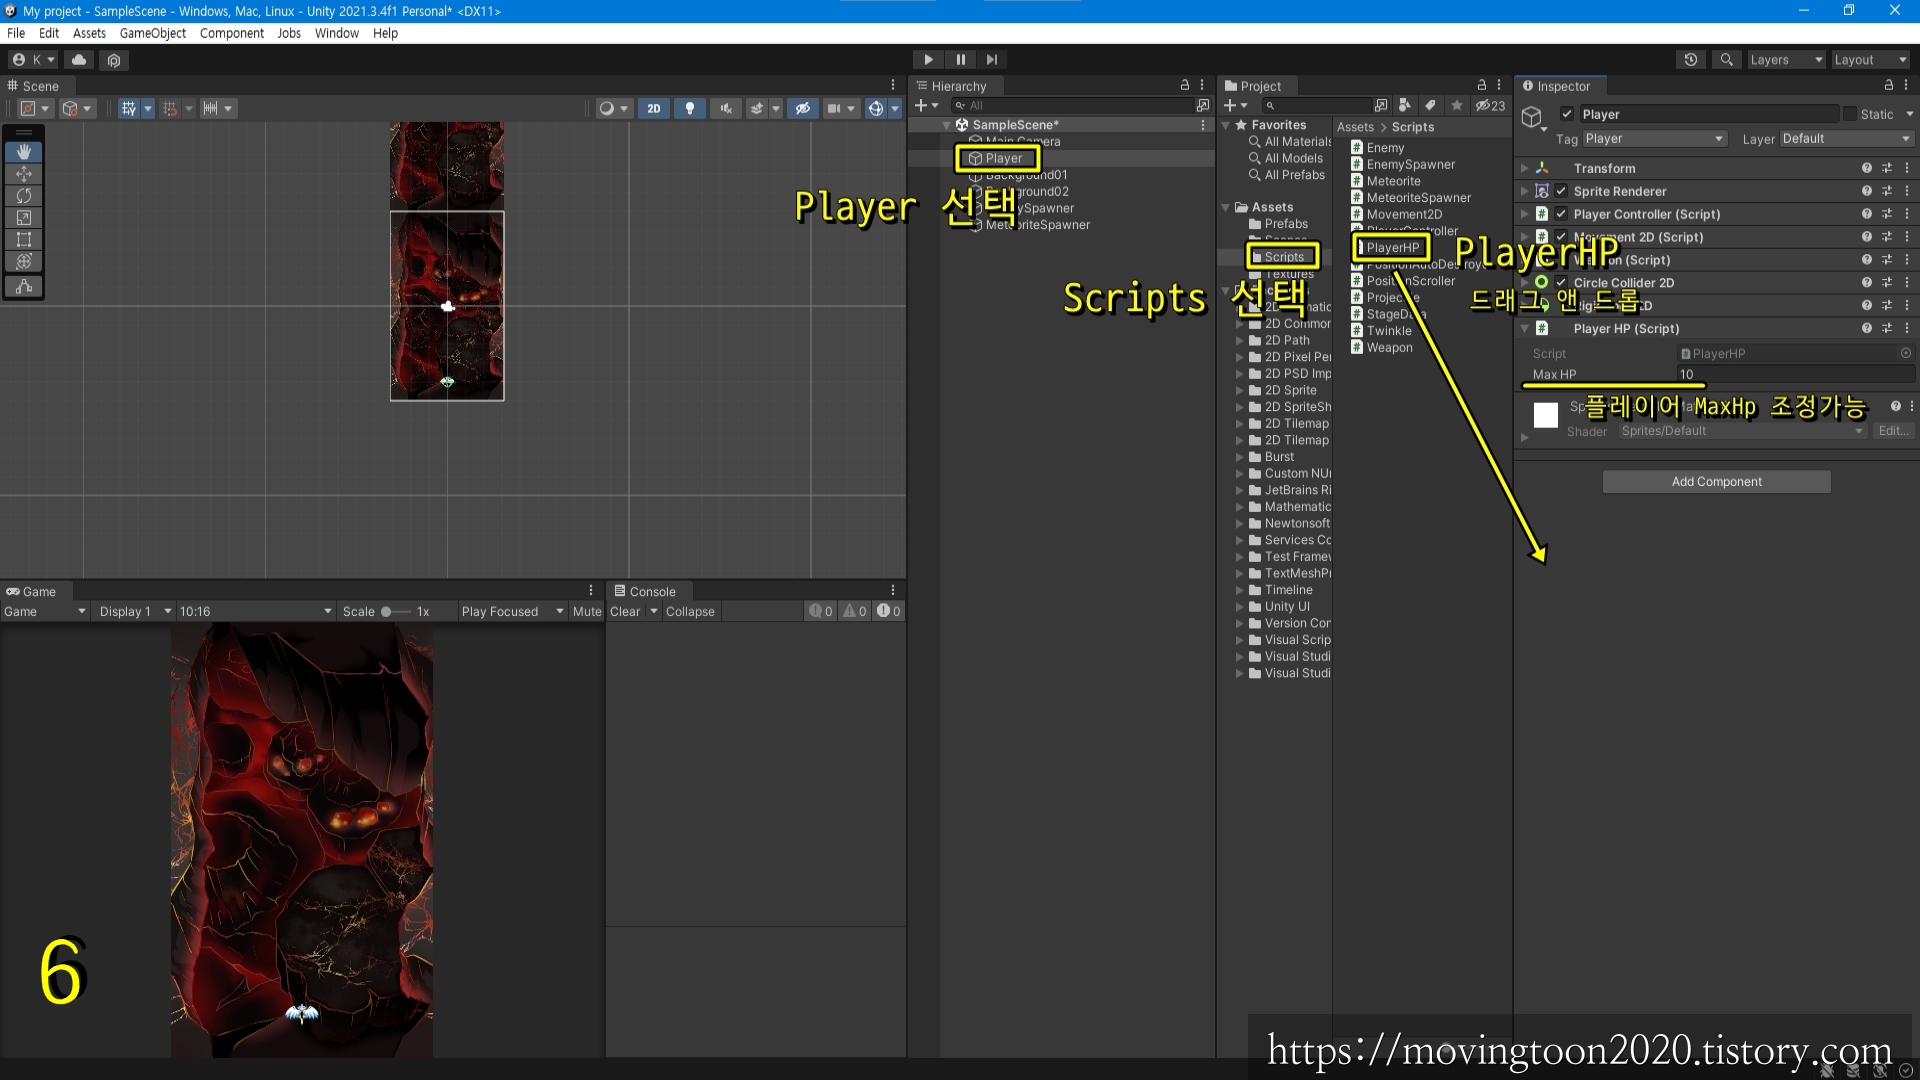Open the Play Focused dropdown
Viewport: 1920px width, 1080px height.
pyautogui.click(x=512, y=611)
